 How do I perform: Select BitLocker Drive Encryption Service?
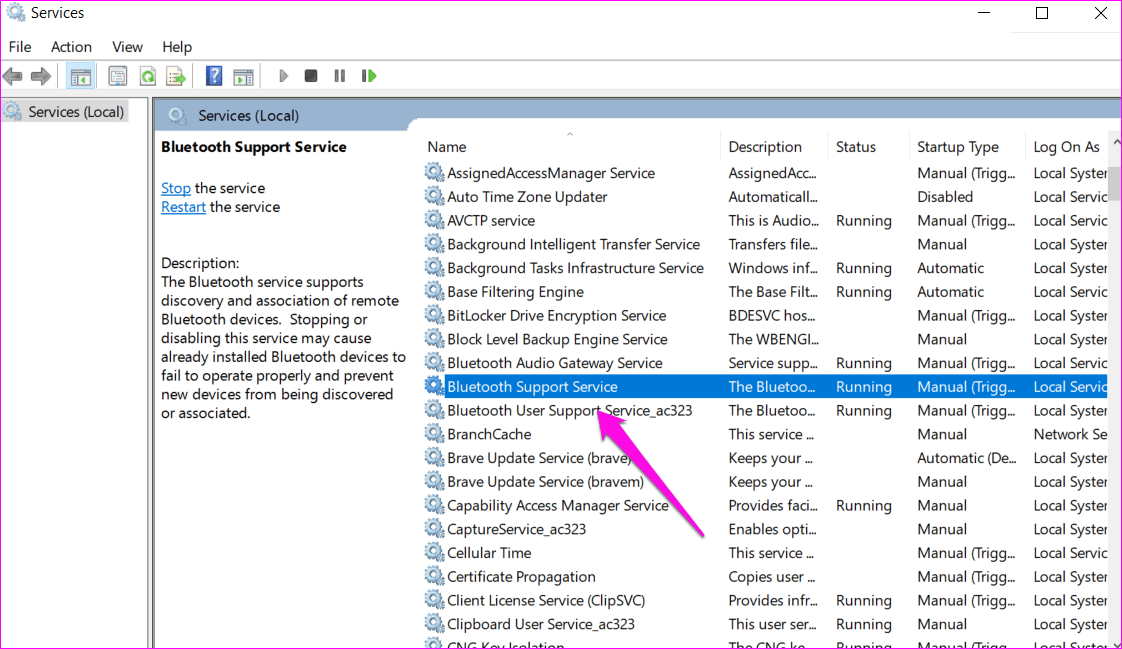[765, 315]
